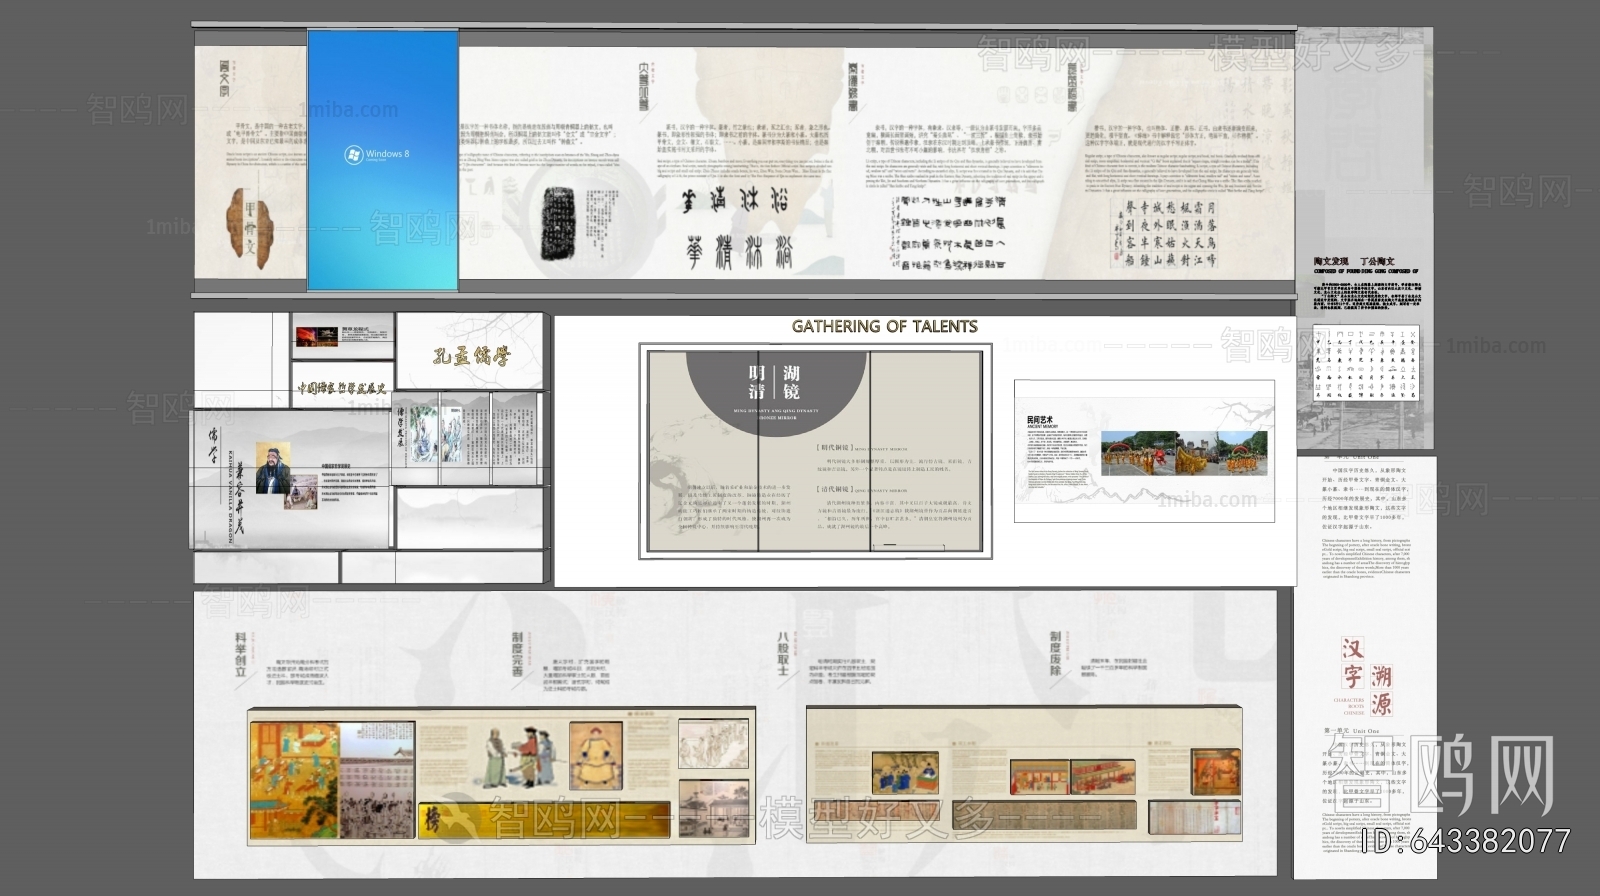Click the 民间艺术 festival photo strip
1600x896 pixels.
[1184, 453]
